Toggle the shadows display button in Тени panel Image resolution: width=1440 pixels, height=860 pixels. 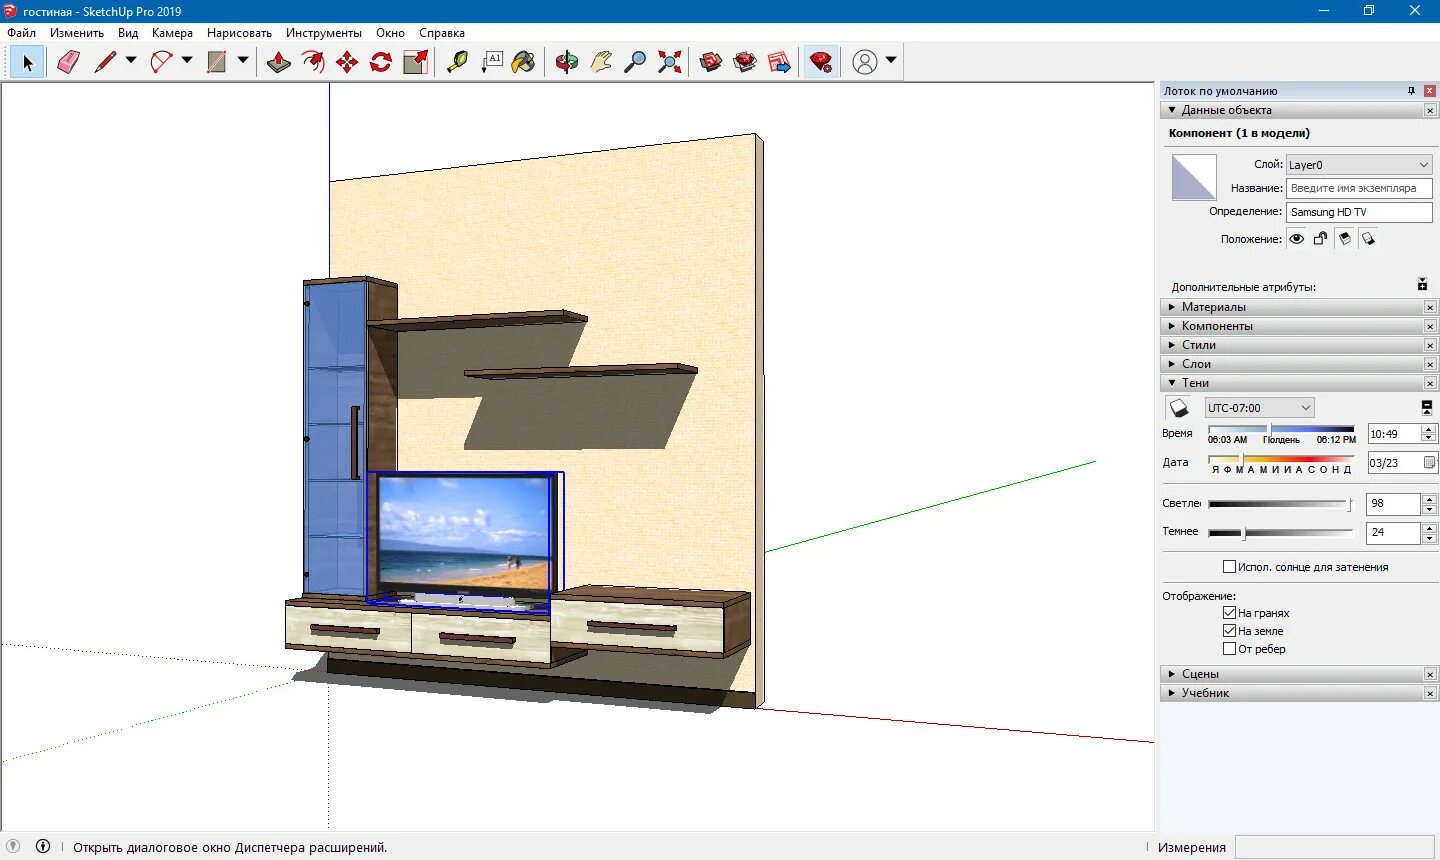[1179, 408]
